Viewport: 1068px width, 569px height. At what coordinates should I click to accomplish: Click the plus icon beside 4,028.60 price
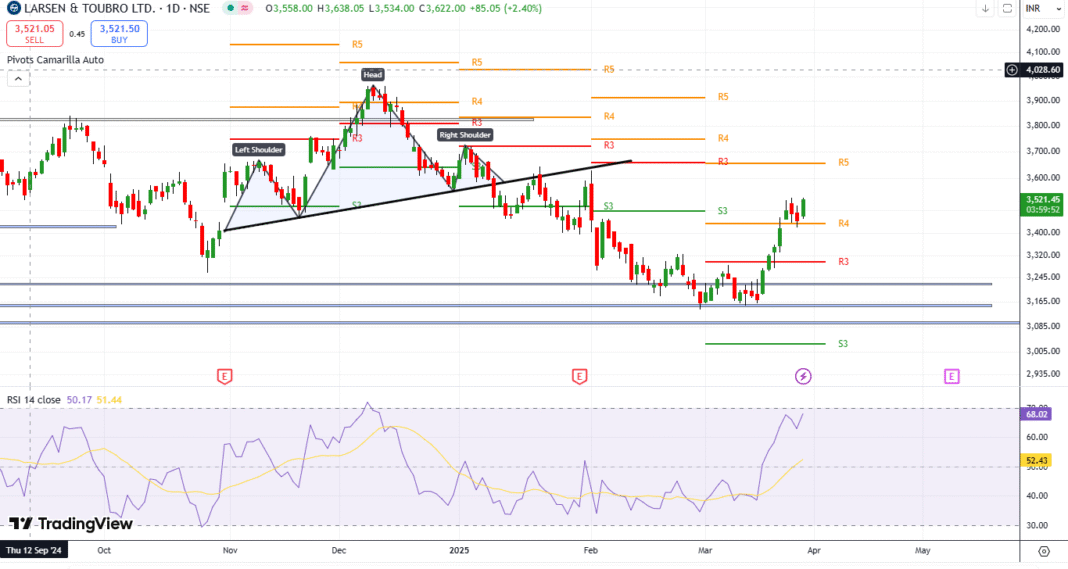click(x=1012, y=70)
